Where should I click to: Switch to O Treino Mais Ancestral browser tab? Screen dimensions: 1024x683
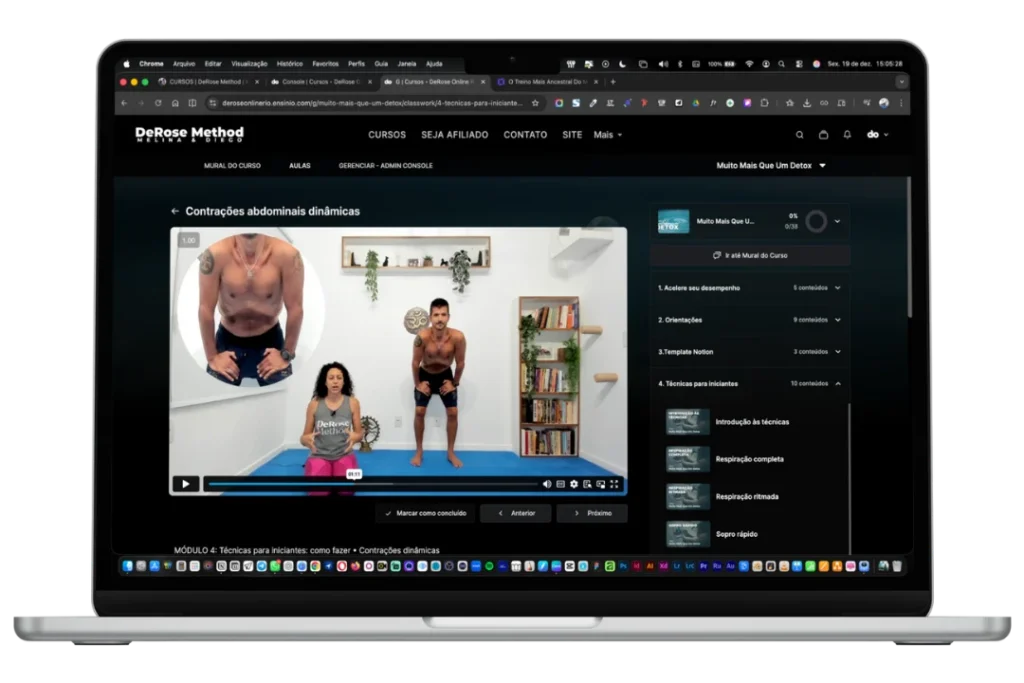click(x=547, y=82)
